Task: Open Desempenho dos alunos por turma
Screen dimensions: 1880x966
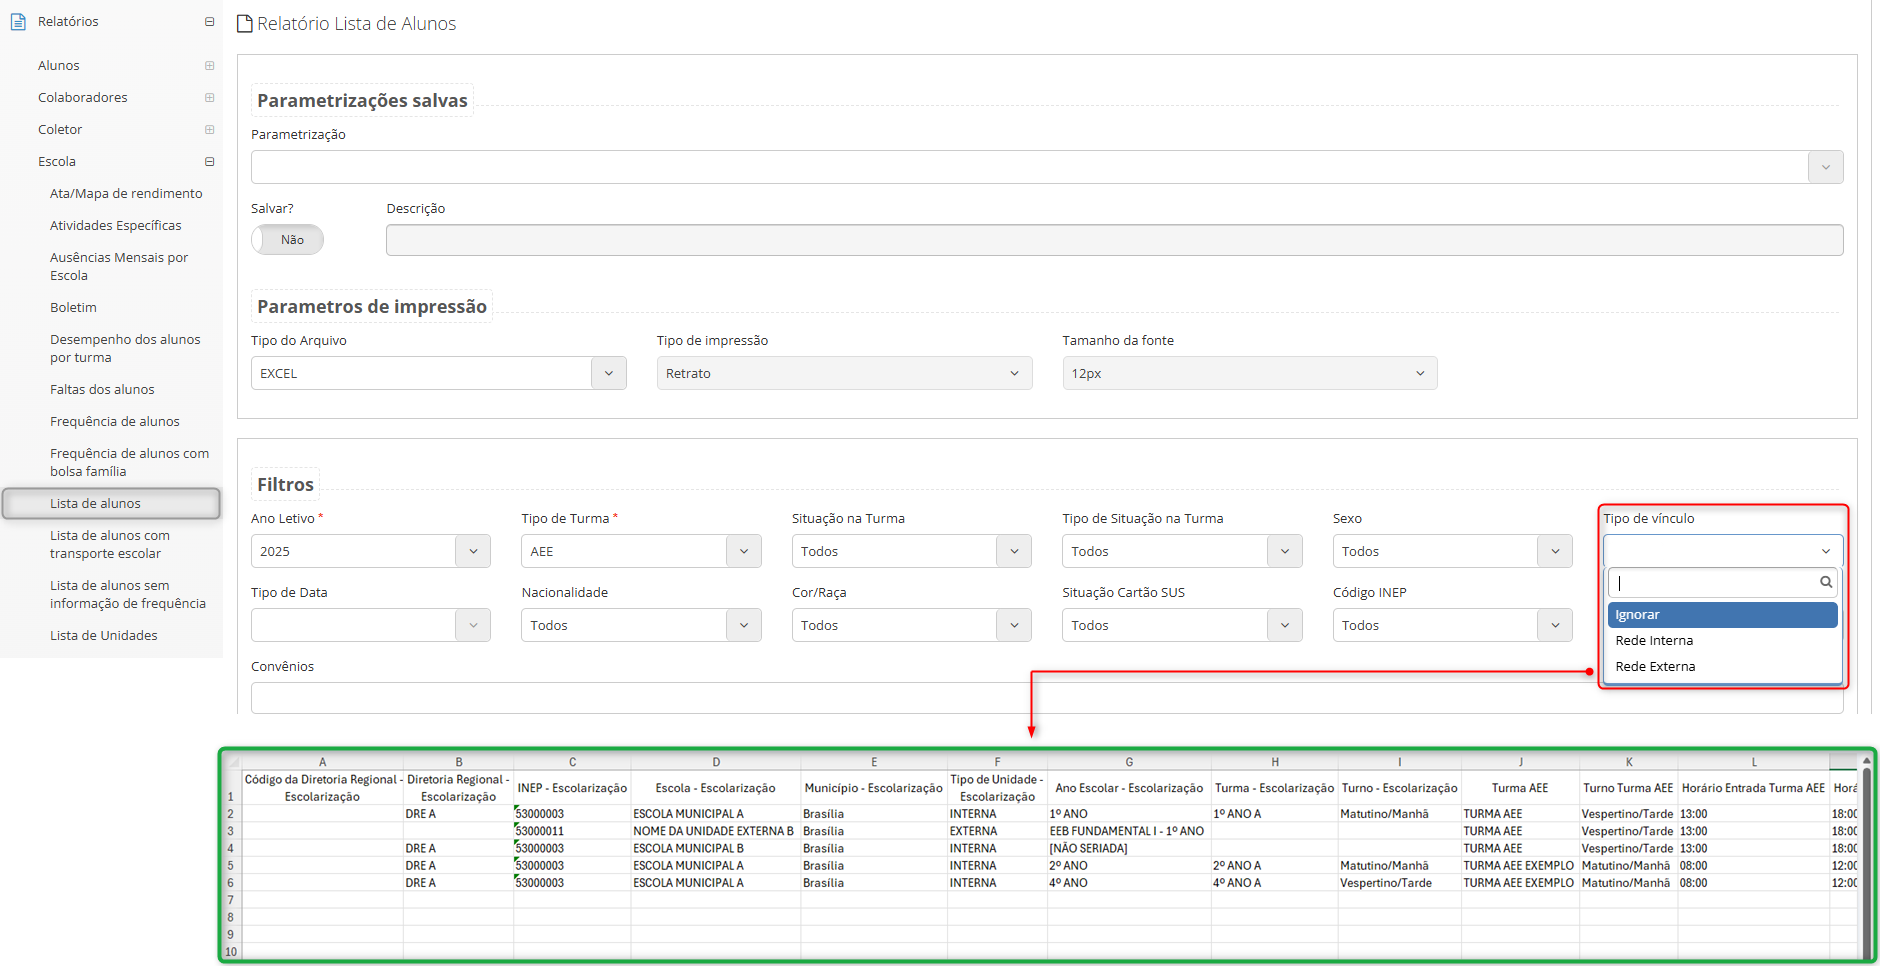Action: click(125, 348)
